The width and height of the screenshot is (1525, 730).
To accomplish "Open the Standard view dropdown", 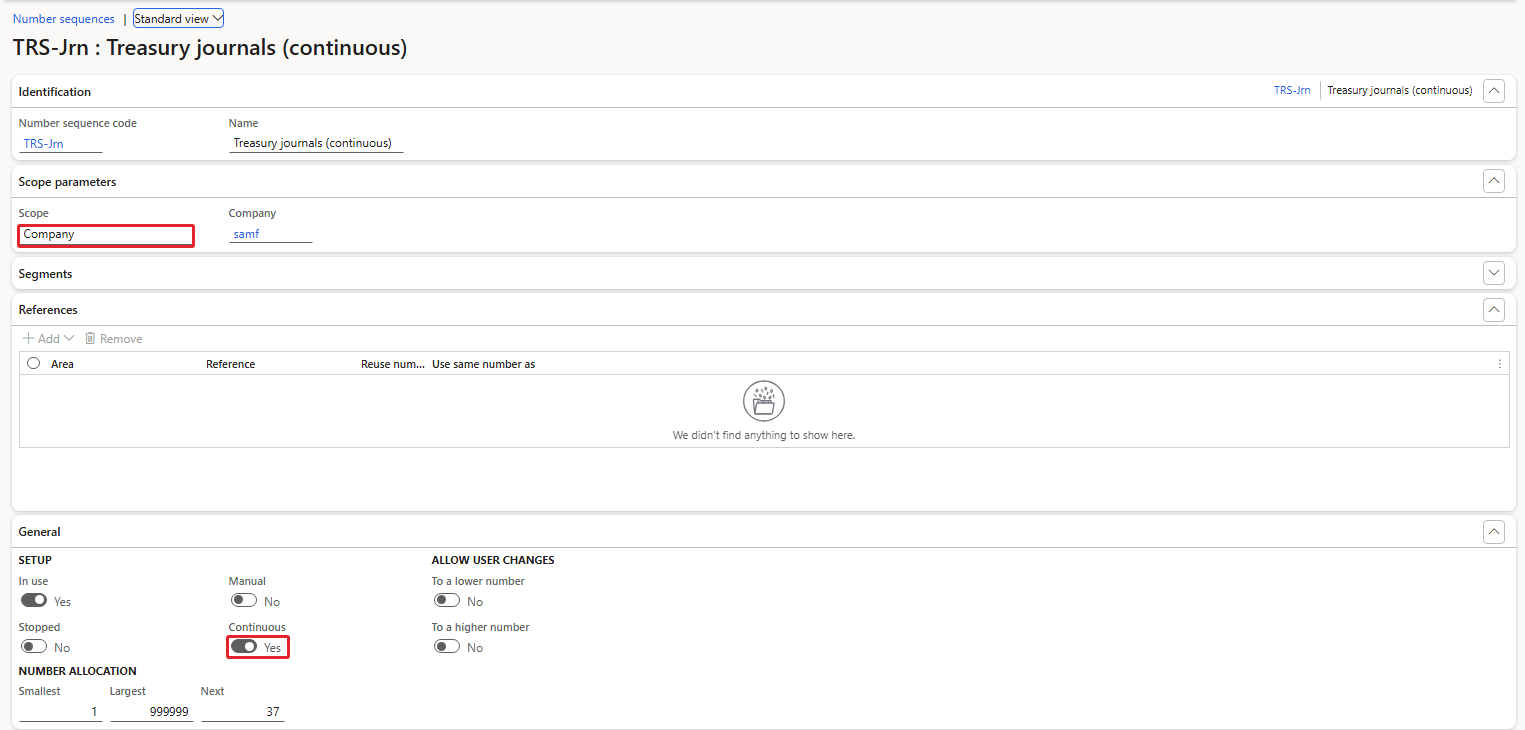I will (x=179, y=19).
